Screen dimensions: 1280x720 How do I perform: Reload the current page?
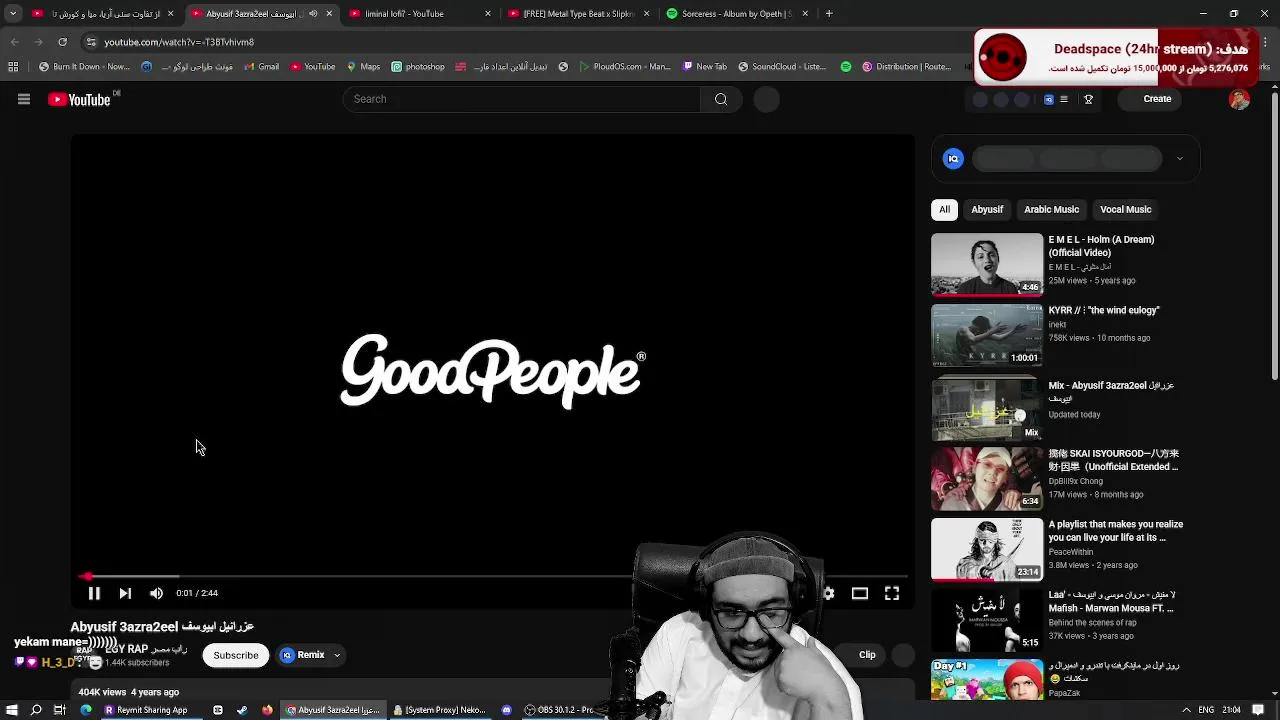coord(62,42)
